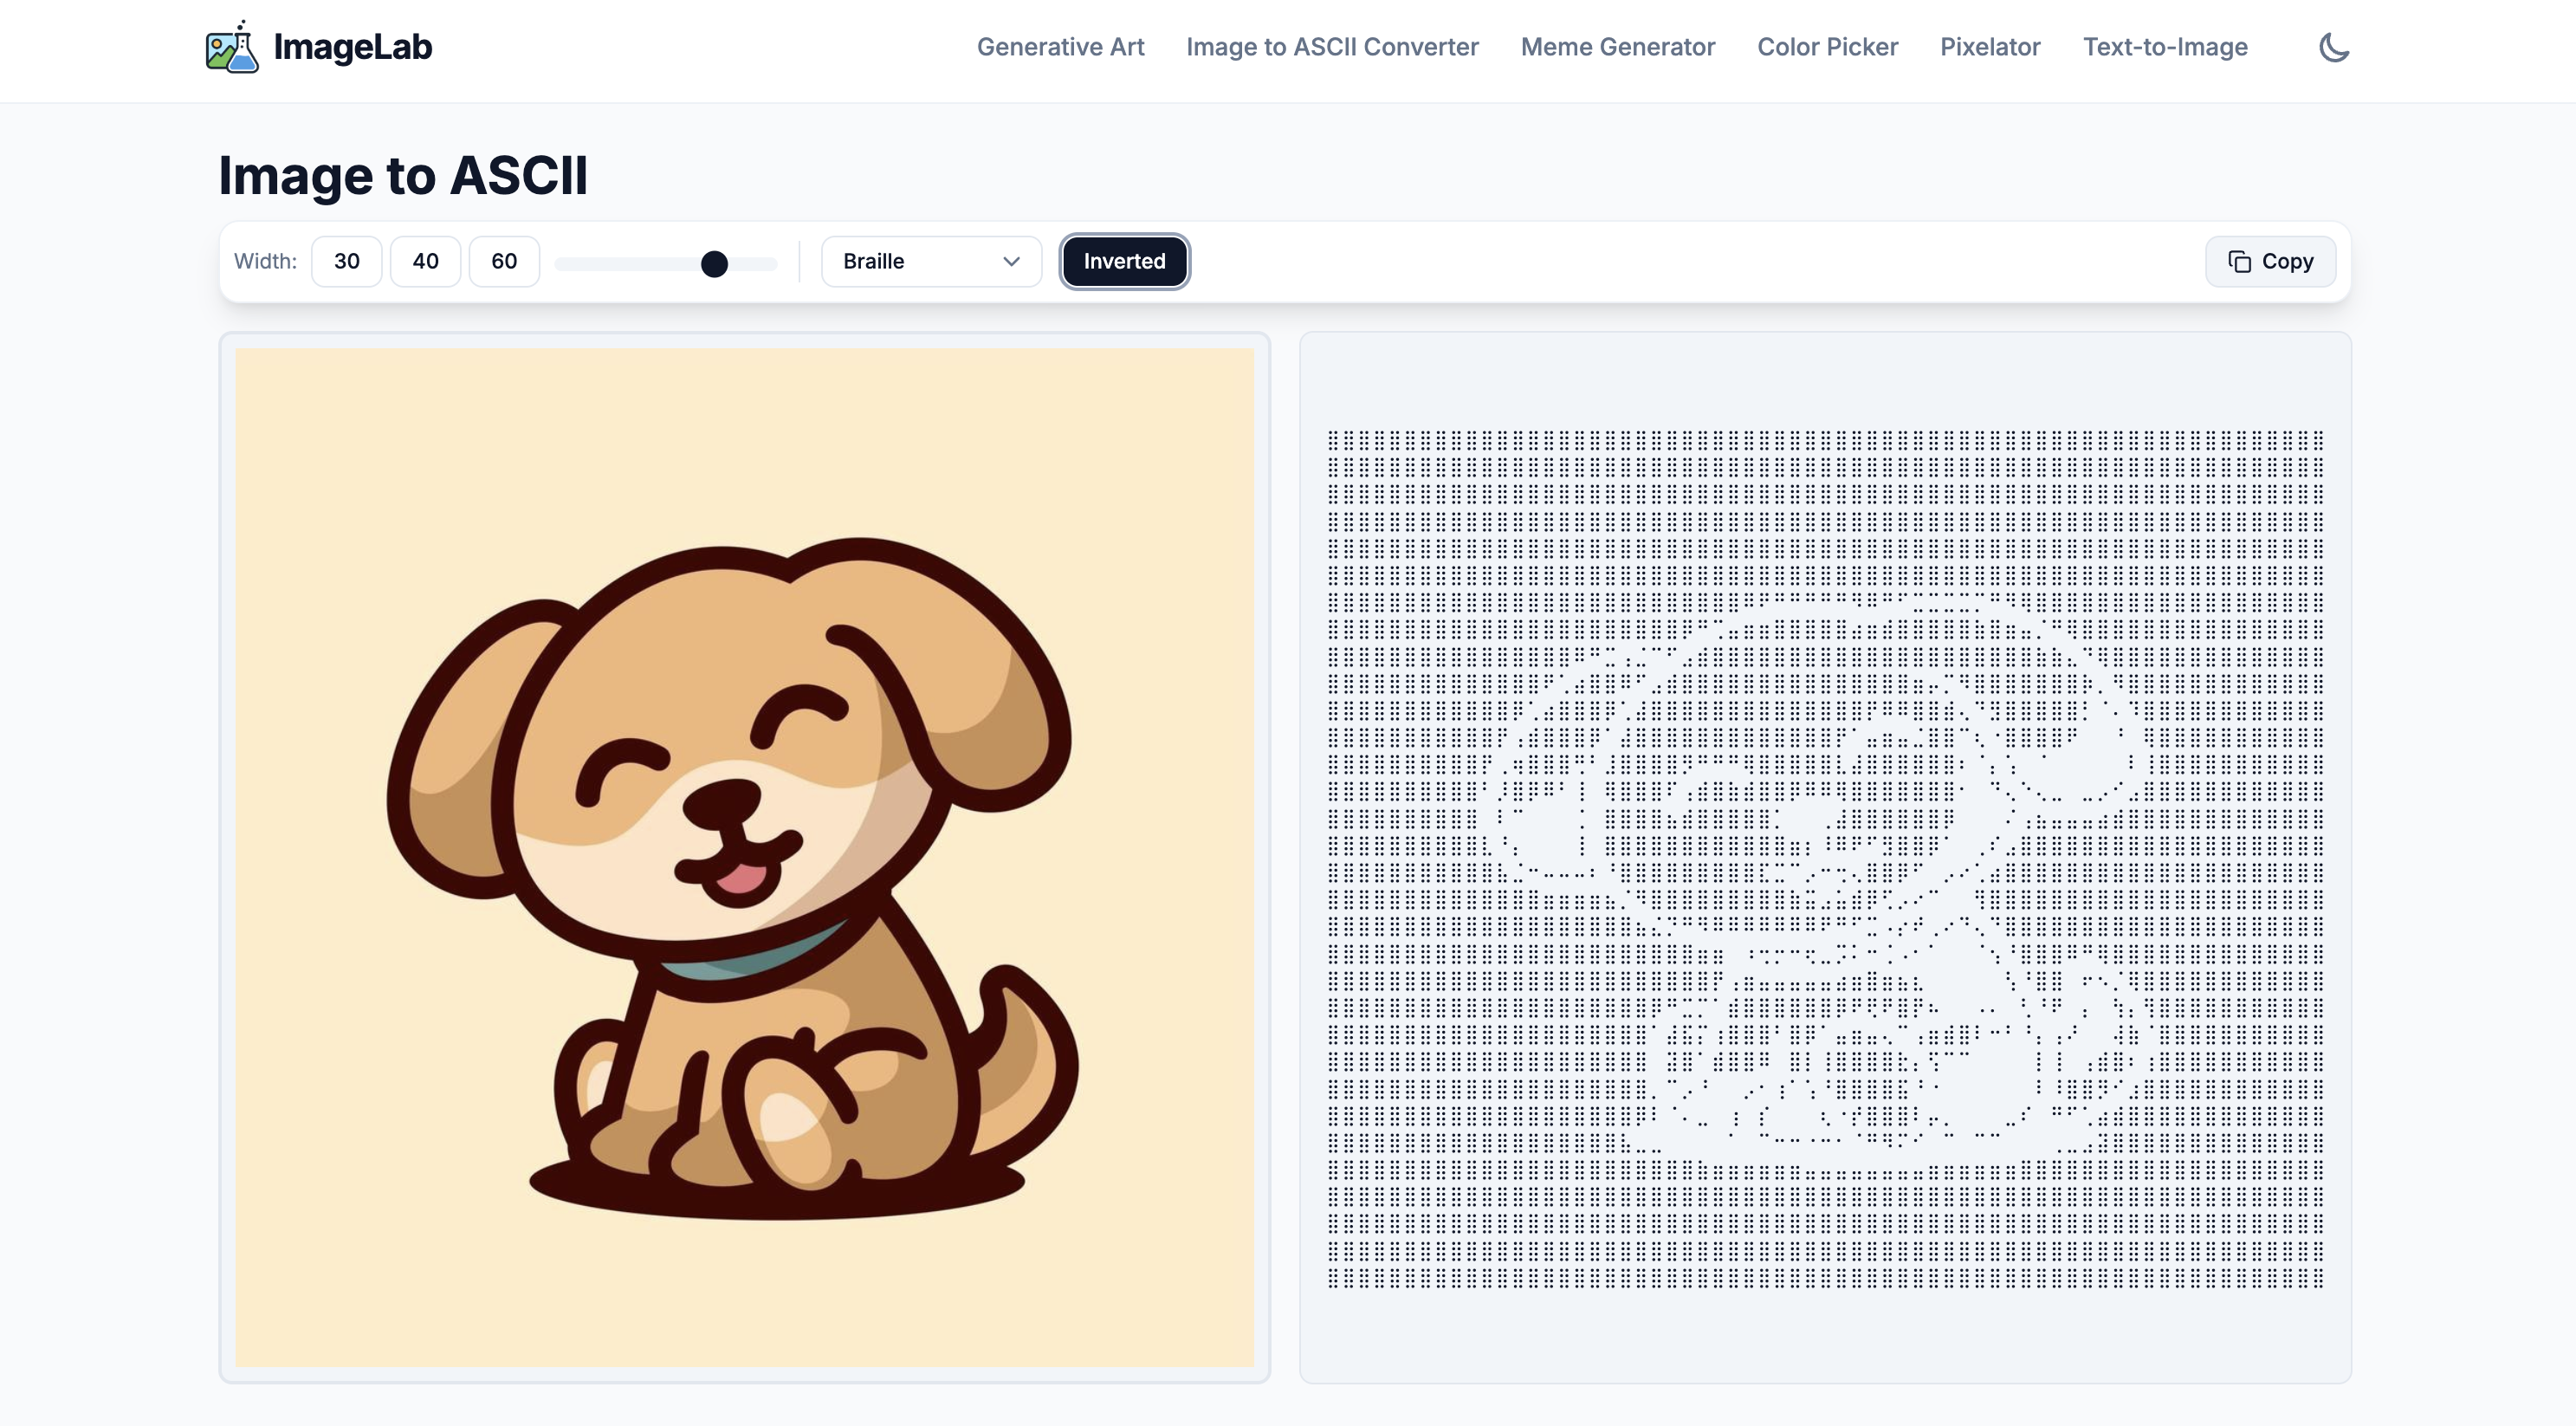This screenshot has height=1426, width=2576.
Task: Click the Braille ASCII output area
Action: [1825, 857]
